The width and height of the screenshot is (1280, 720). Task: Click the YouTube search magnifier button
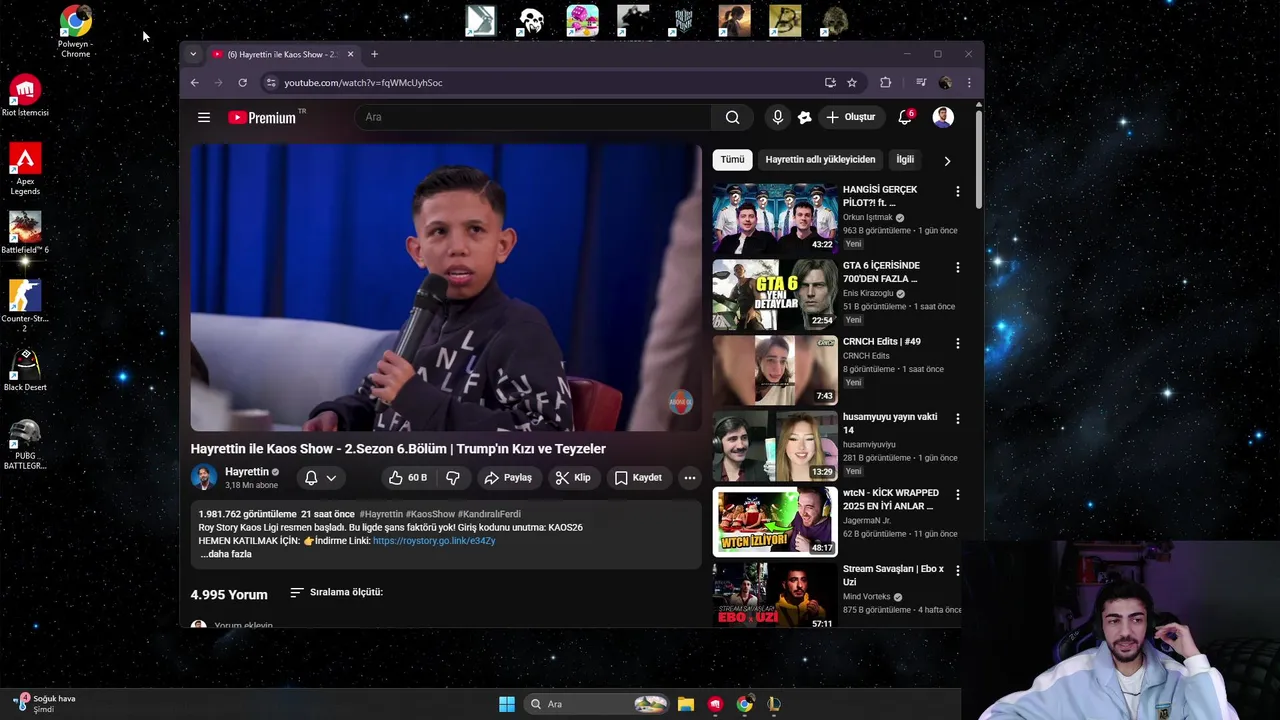point(732,117)
